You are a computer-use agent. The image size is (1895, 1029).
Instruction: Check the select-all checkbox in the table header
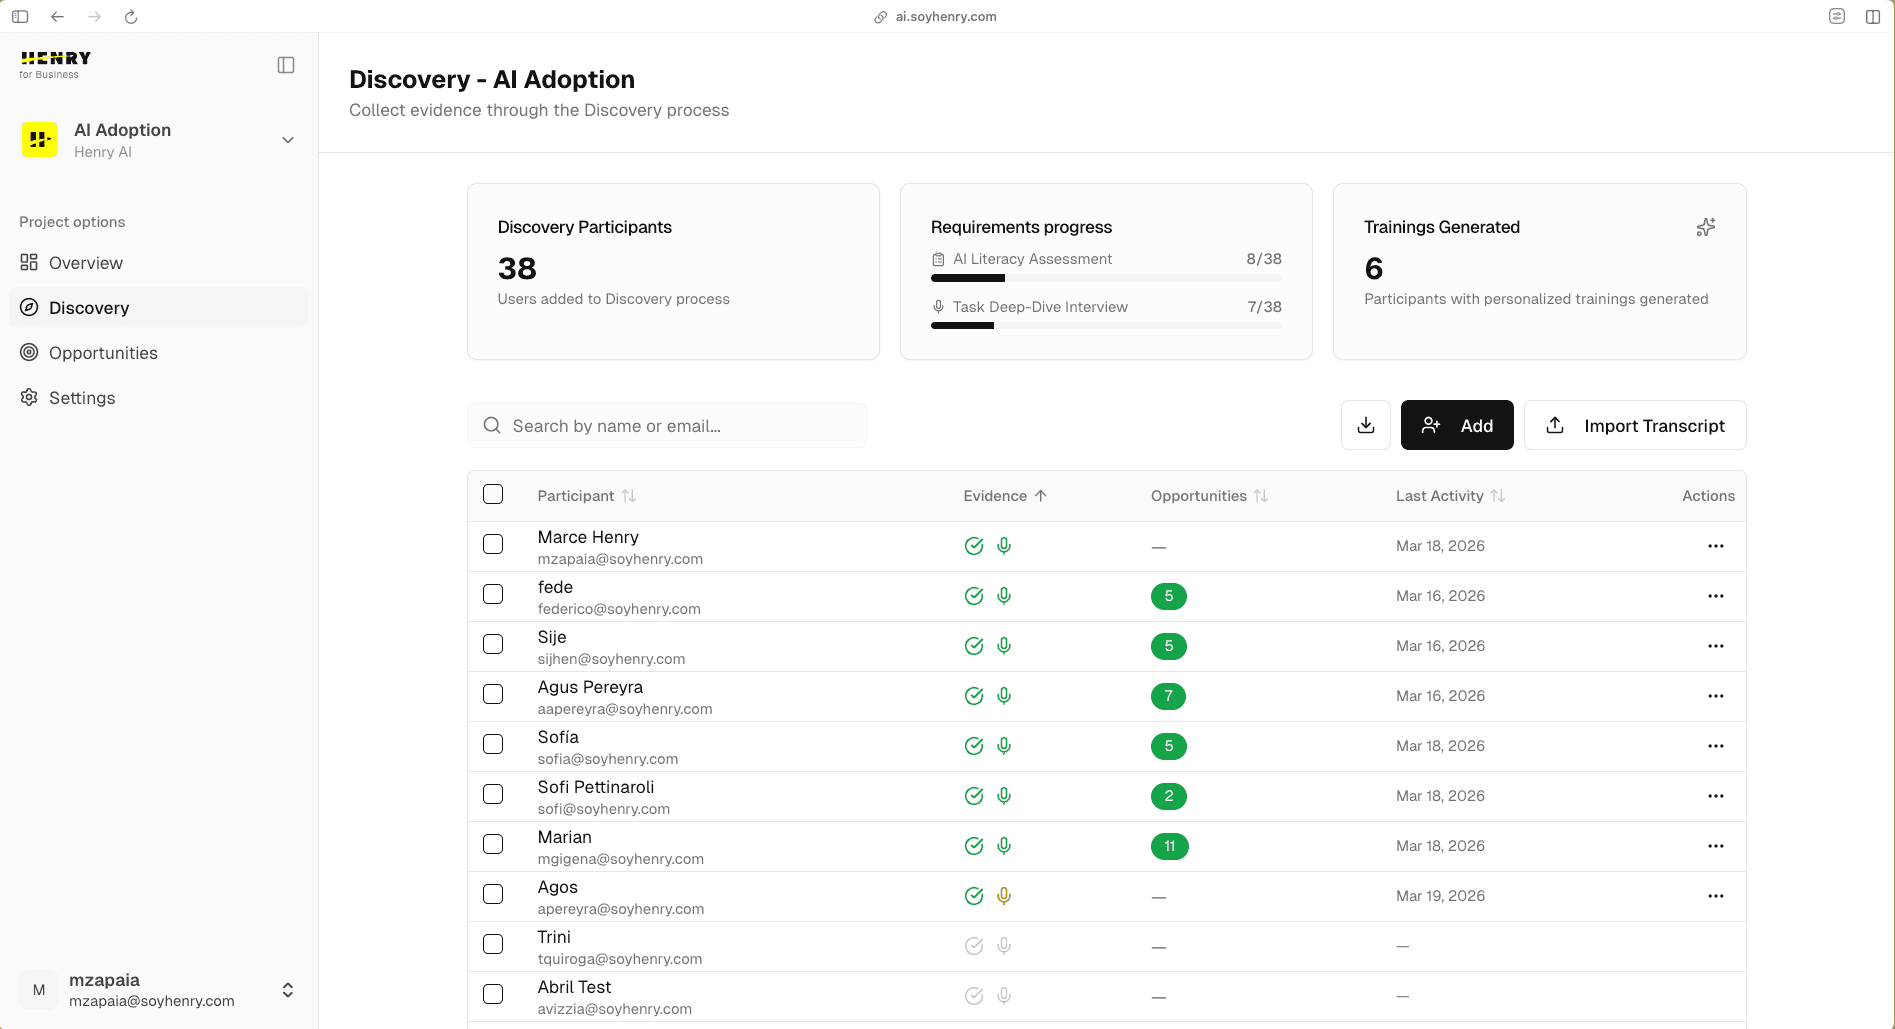coord(493,494)
